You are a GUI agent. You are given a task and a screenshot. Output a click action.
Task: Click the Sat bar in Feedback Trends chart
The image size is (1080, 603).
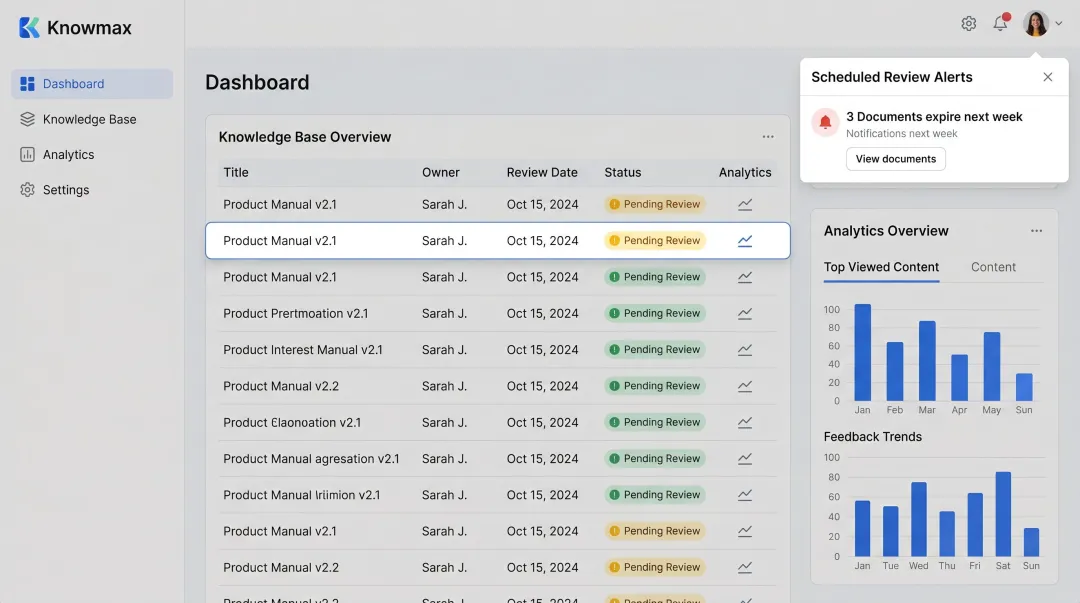1003,514
